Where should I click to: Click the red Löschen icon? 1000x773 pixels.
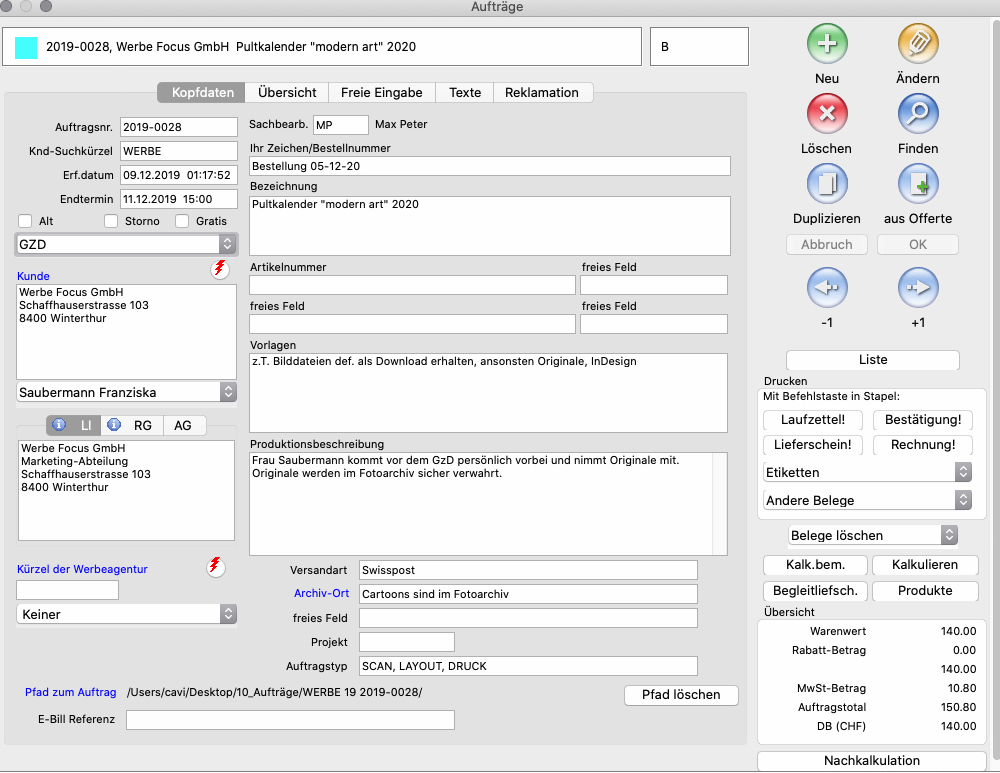pyautogui.click(x=827, y=113)
